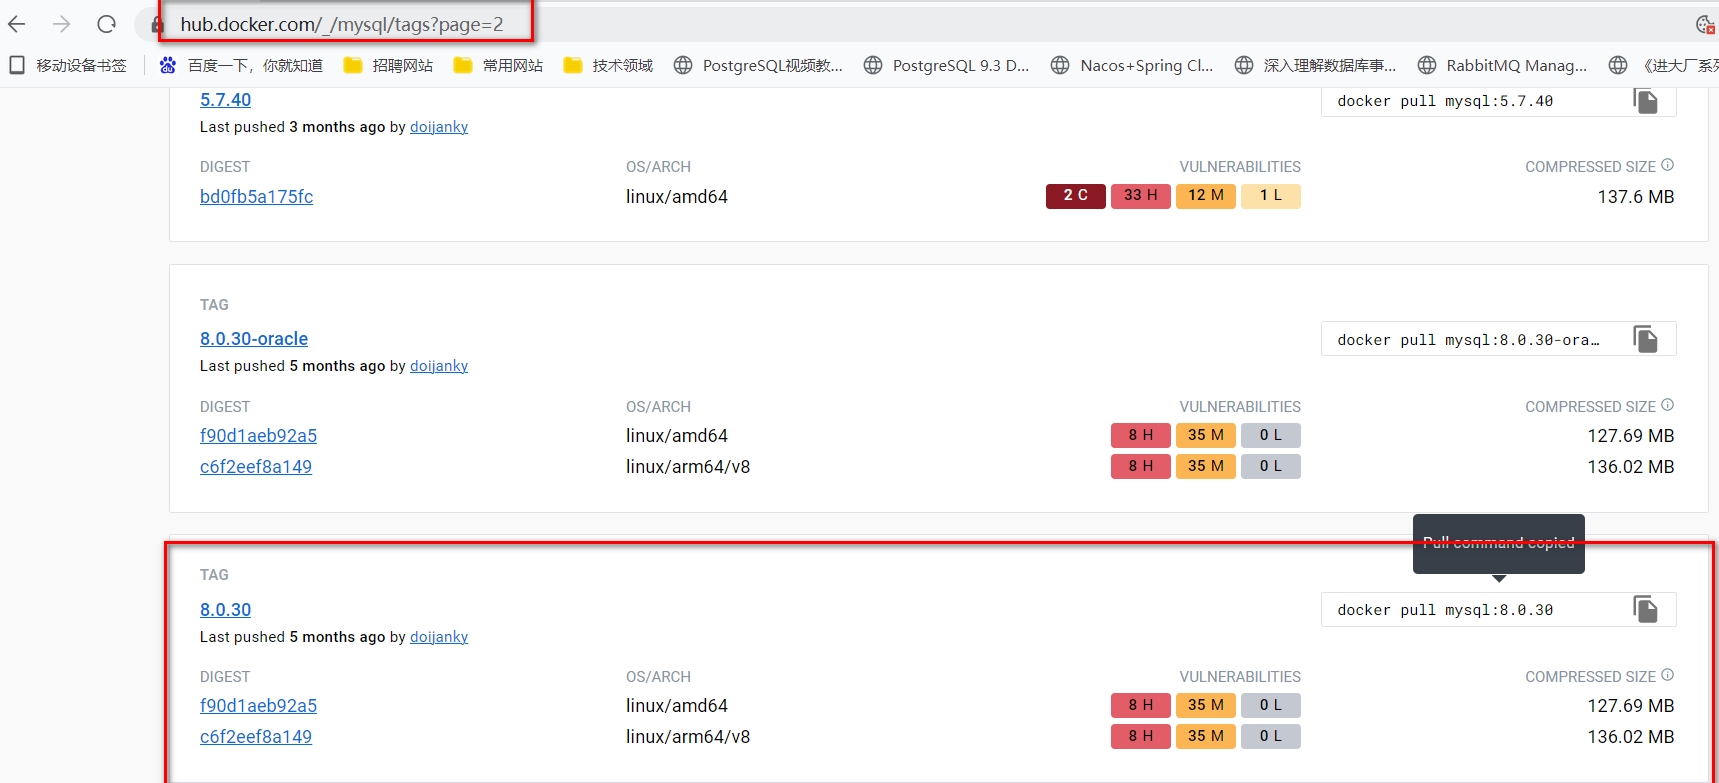The image size is (1719, 783).
Task: Copy the docker pull mysql:5.7.40 command
Action: point(1645,101)
